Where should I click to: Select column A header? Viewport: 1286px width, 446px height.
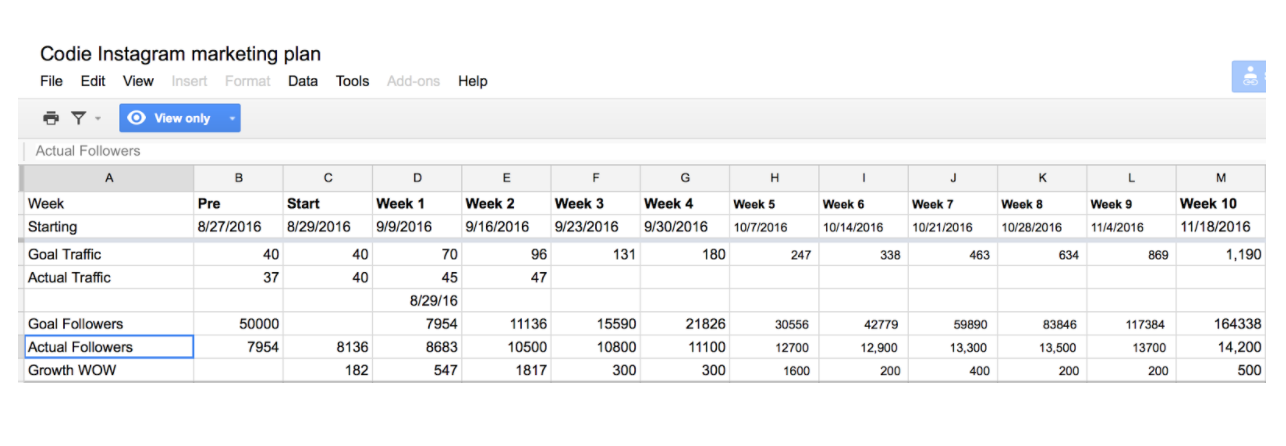pos(108,178)
